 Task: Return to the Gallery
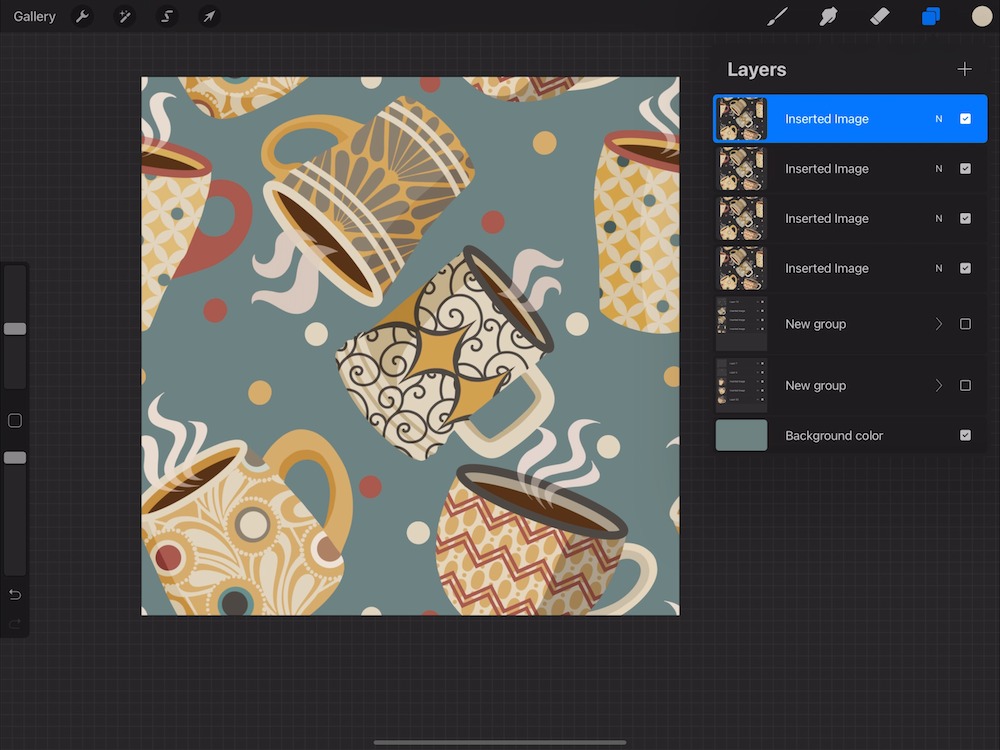coord(35,17)
